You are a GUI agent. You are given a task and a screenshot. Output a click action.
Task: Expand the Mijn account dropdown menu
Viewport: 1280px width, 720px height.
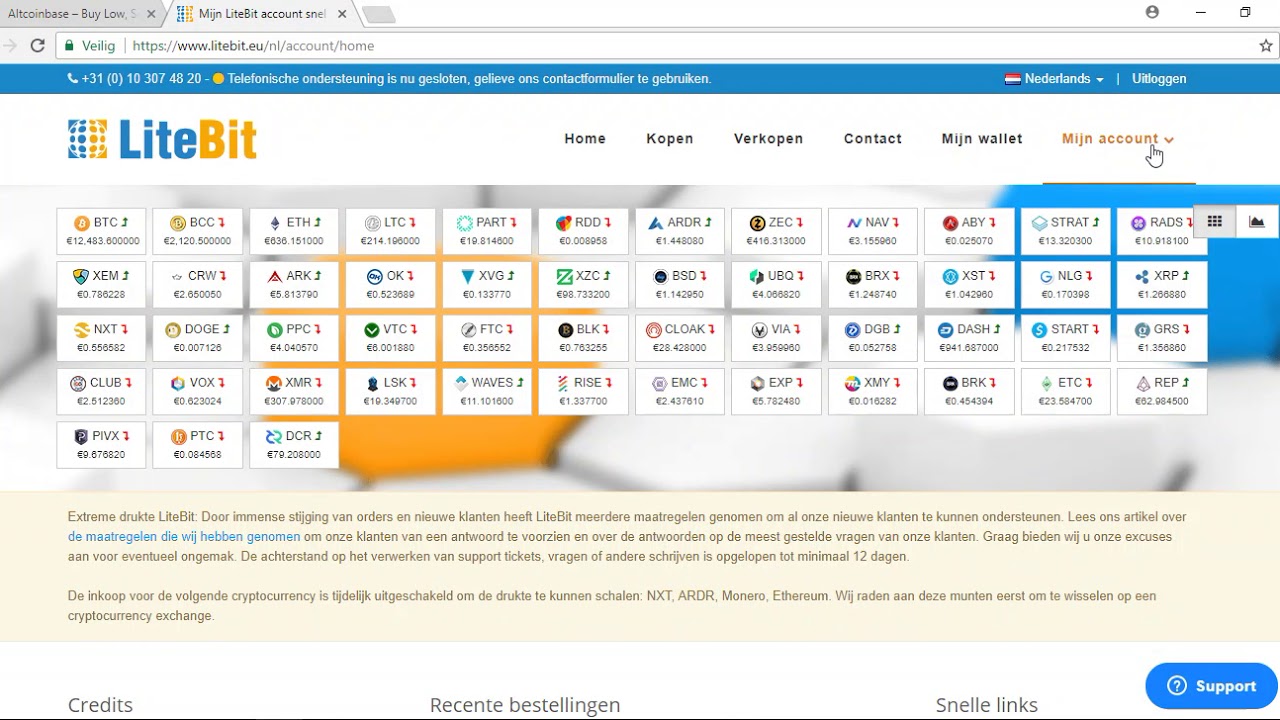point(1118,139)
